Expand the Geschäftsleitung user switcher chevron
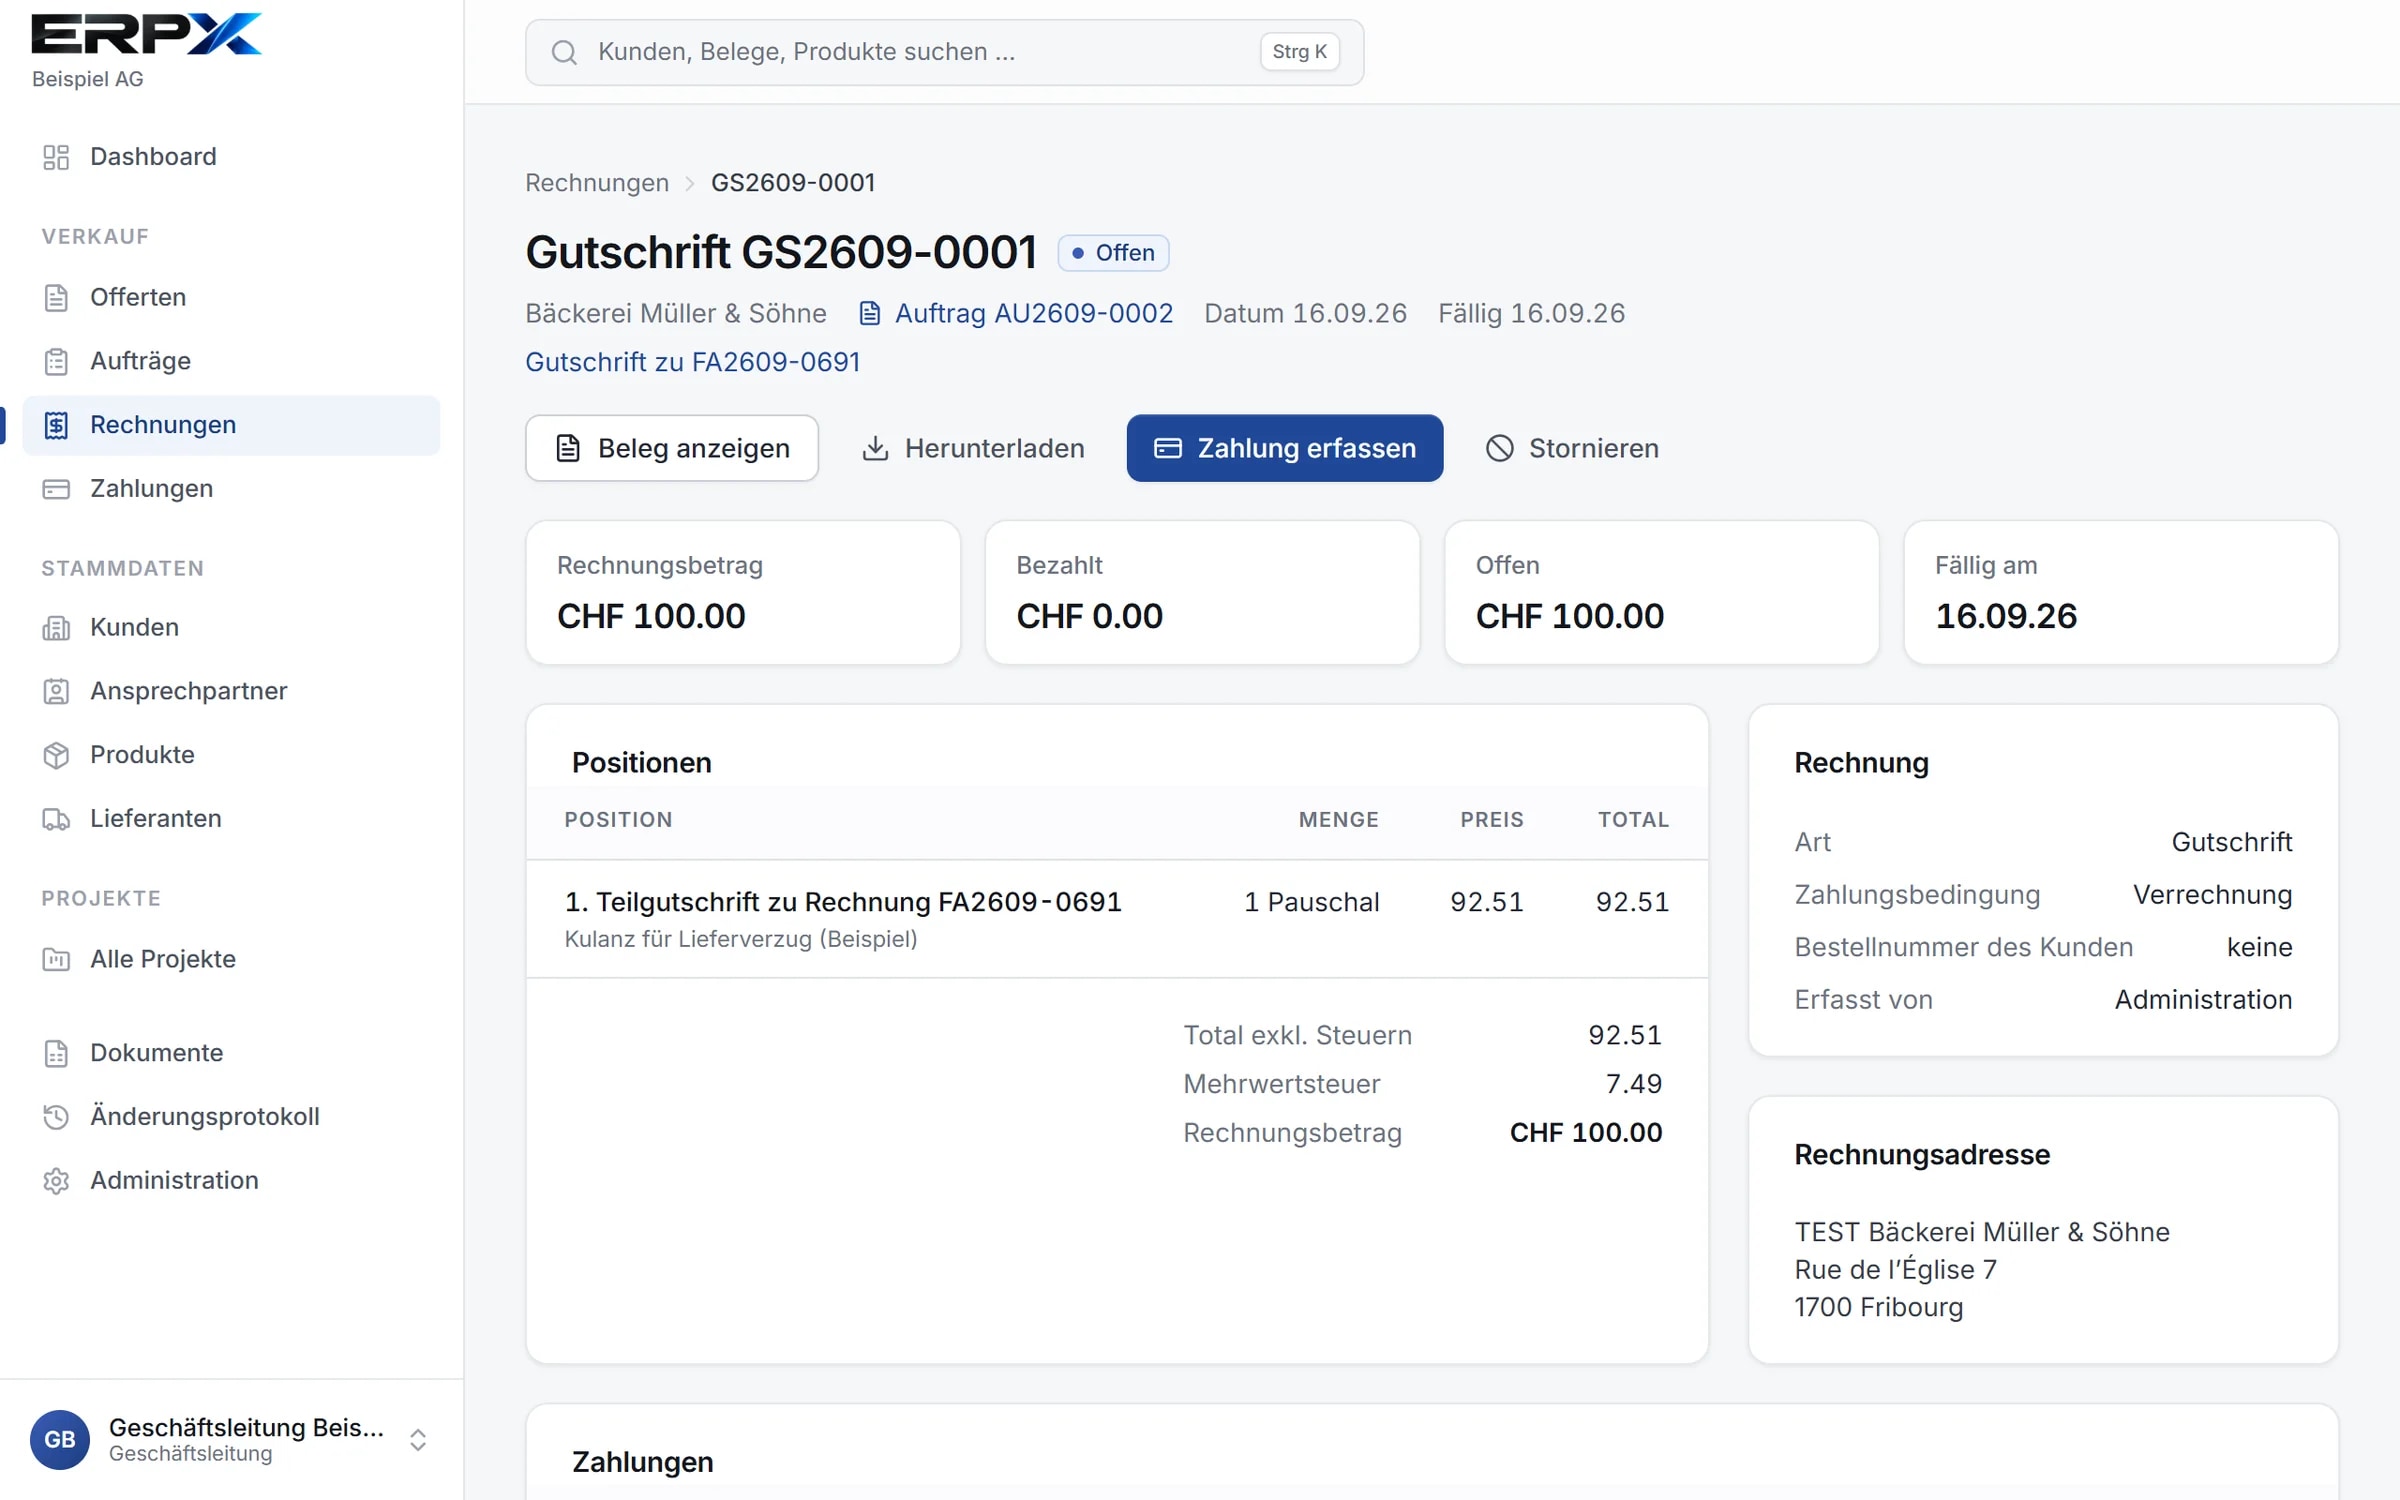The height and width of the screenshot is (1500, 2400). [x=418, y=1439]
